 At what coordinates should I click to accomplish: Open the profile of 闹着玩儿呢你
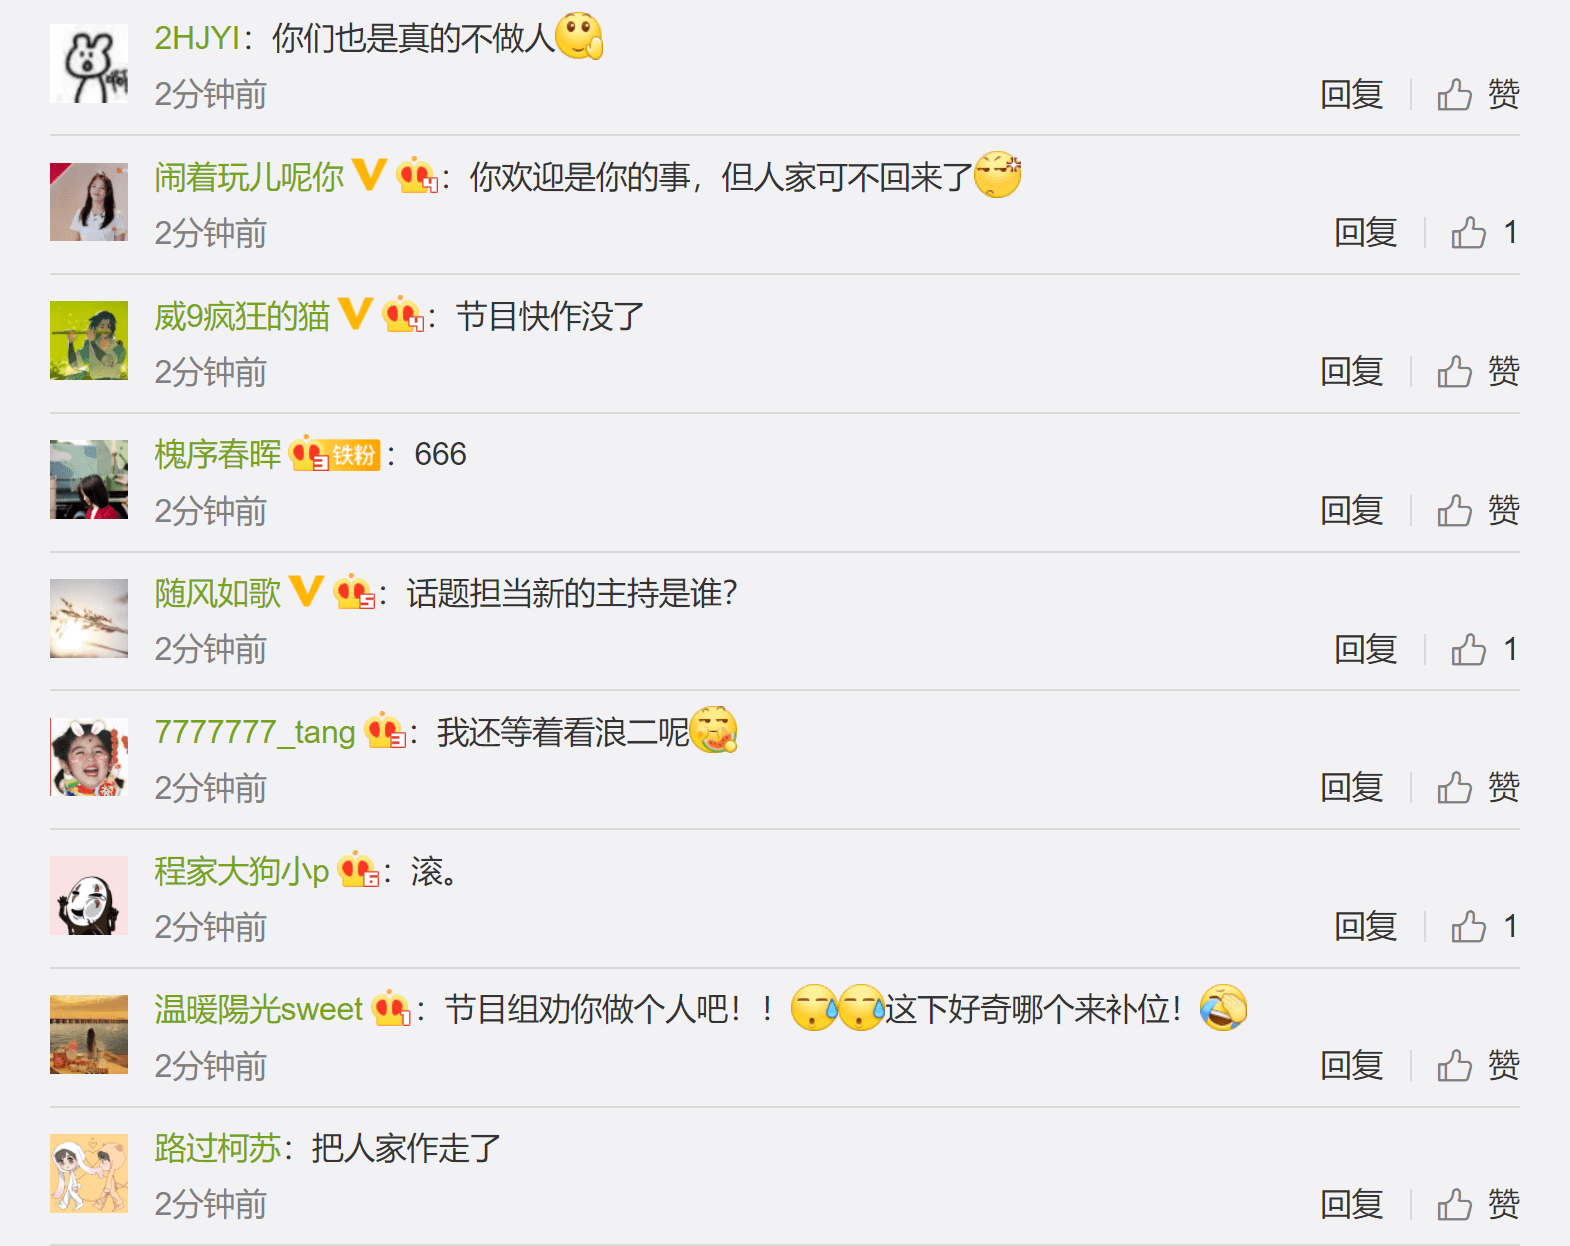coord(249,177)
